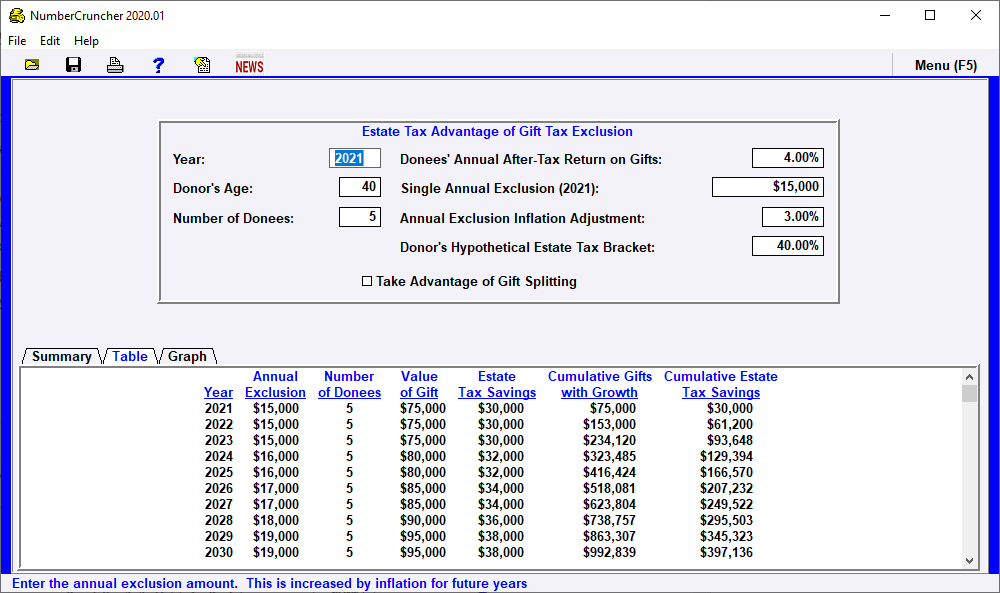
Task: Print using the printer toolbar icon
Action: 115,65
